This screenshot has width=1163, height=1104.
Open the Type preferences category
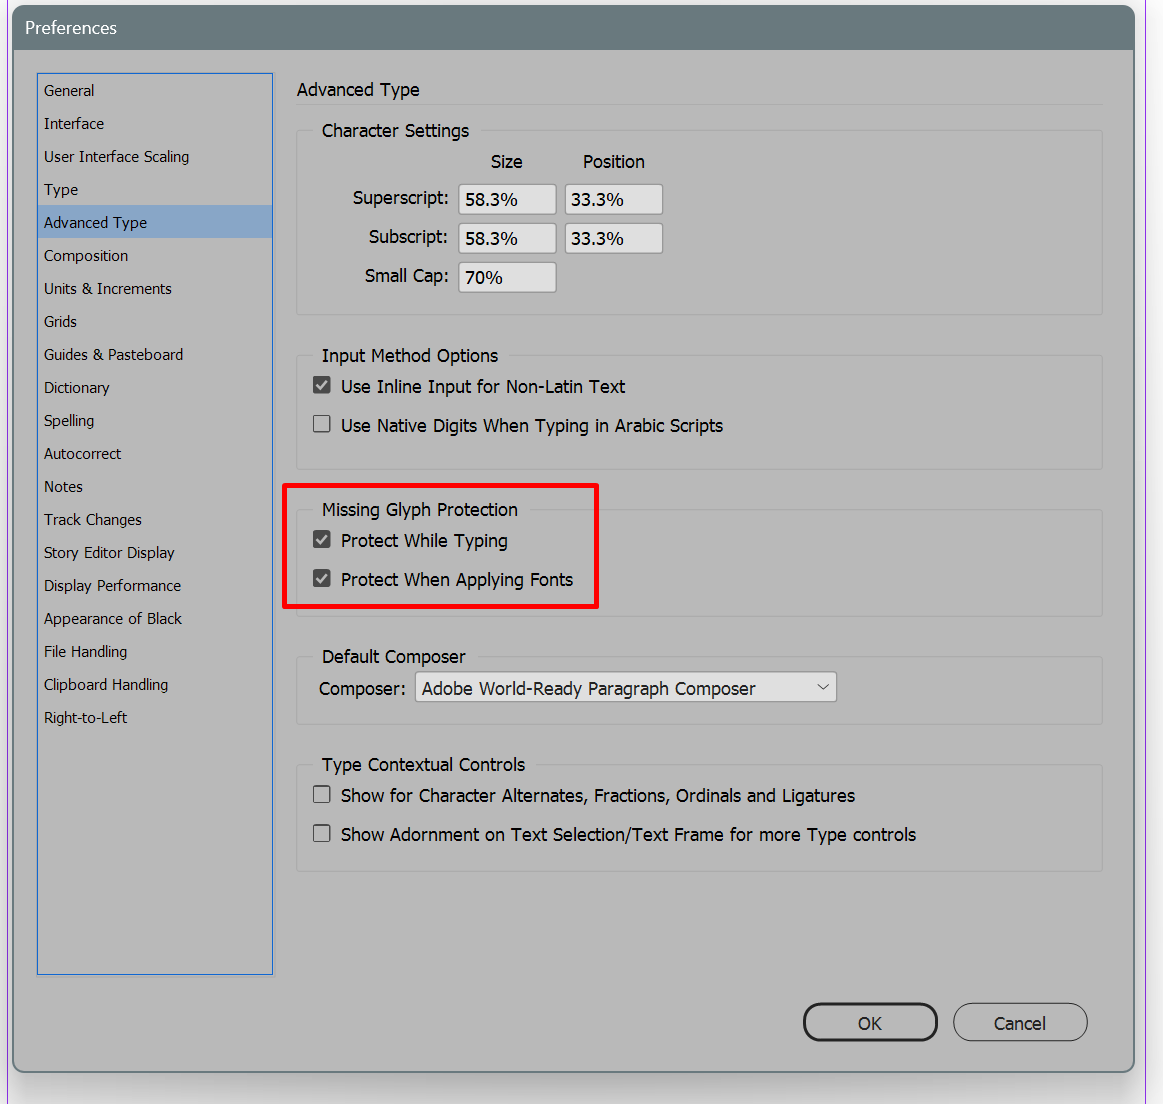coord(155,189)
